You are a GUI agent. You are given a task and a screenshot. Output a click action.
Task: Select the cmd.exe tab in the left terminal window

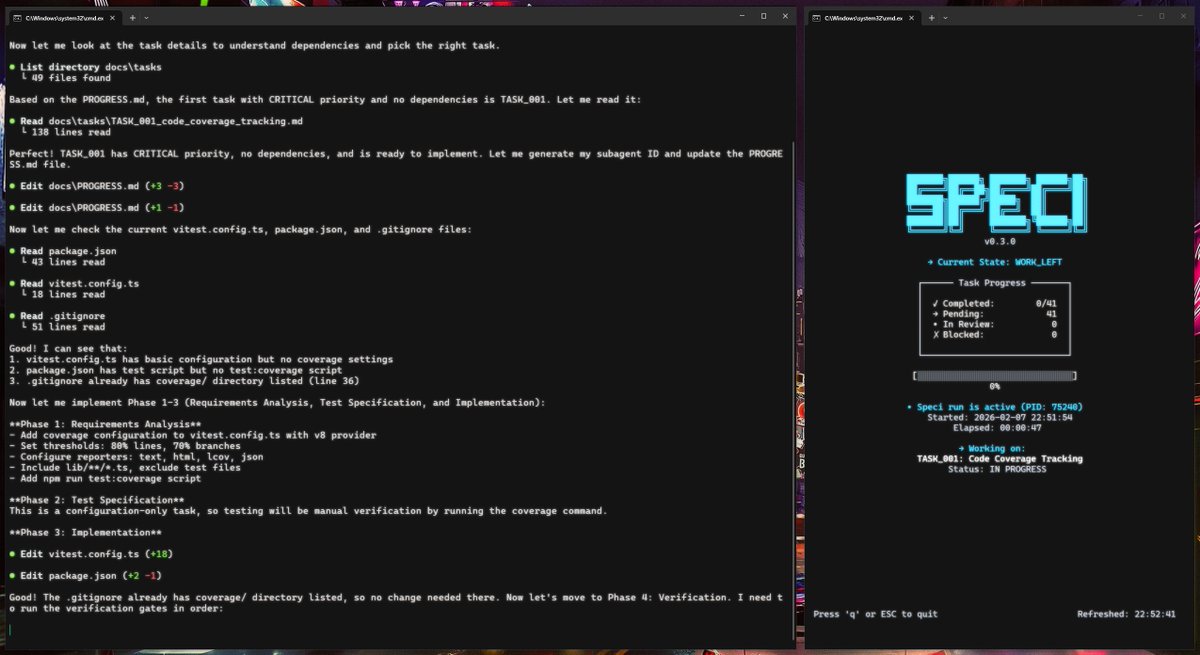tap(64, 17)
